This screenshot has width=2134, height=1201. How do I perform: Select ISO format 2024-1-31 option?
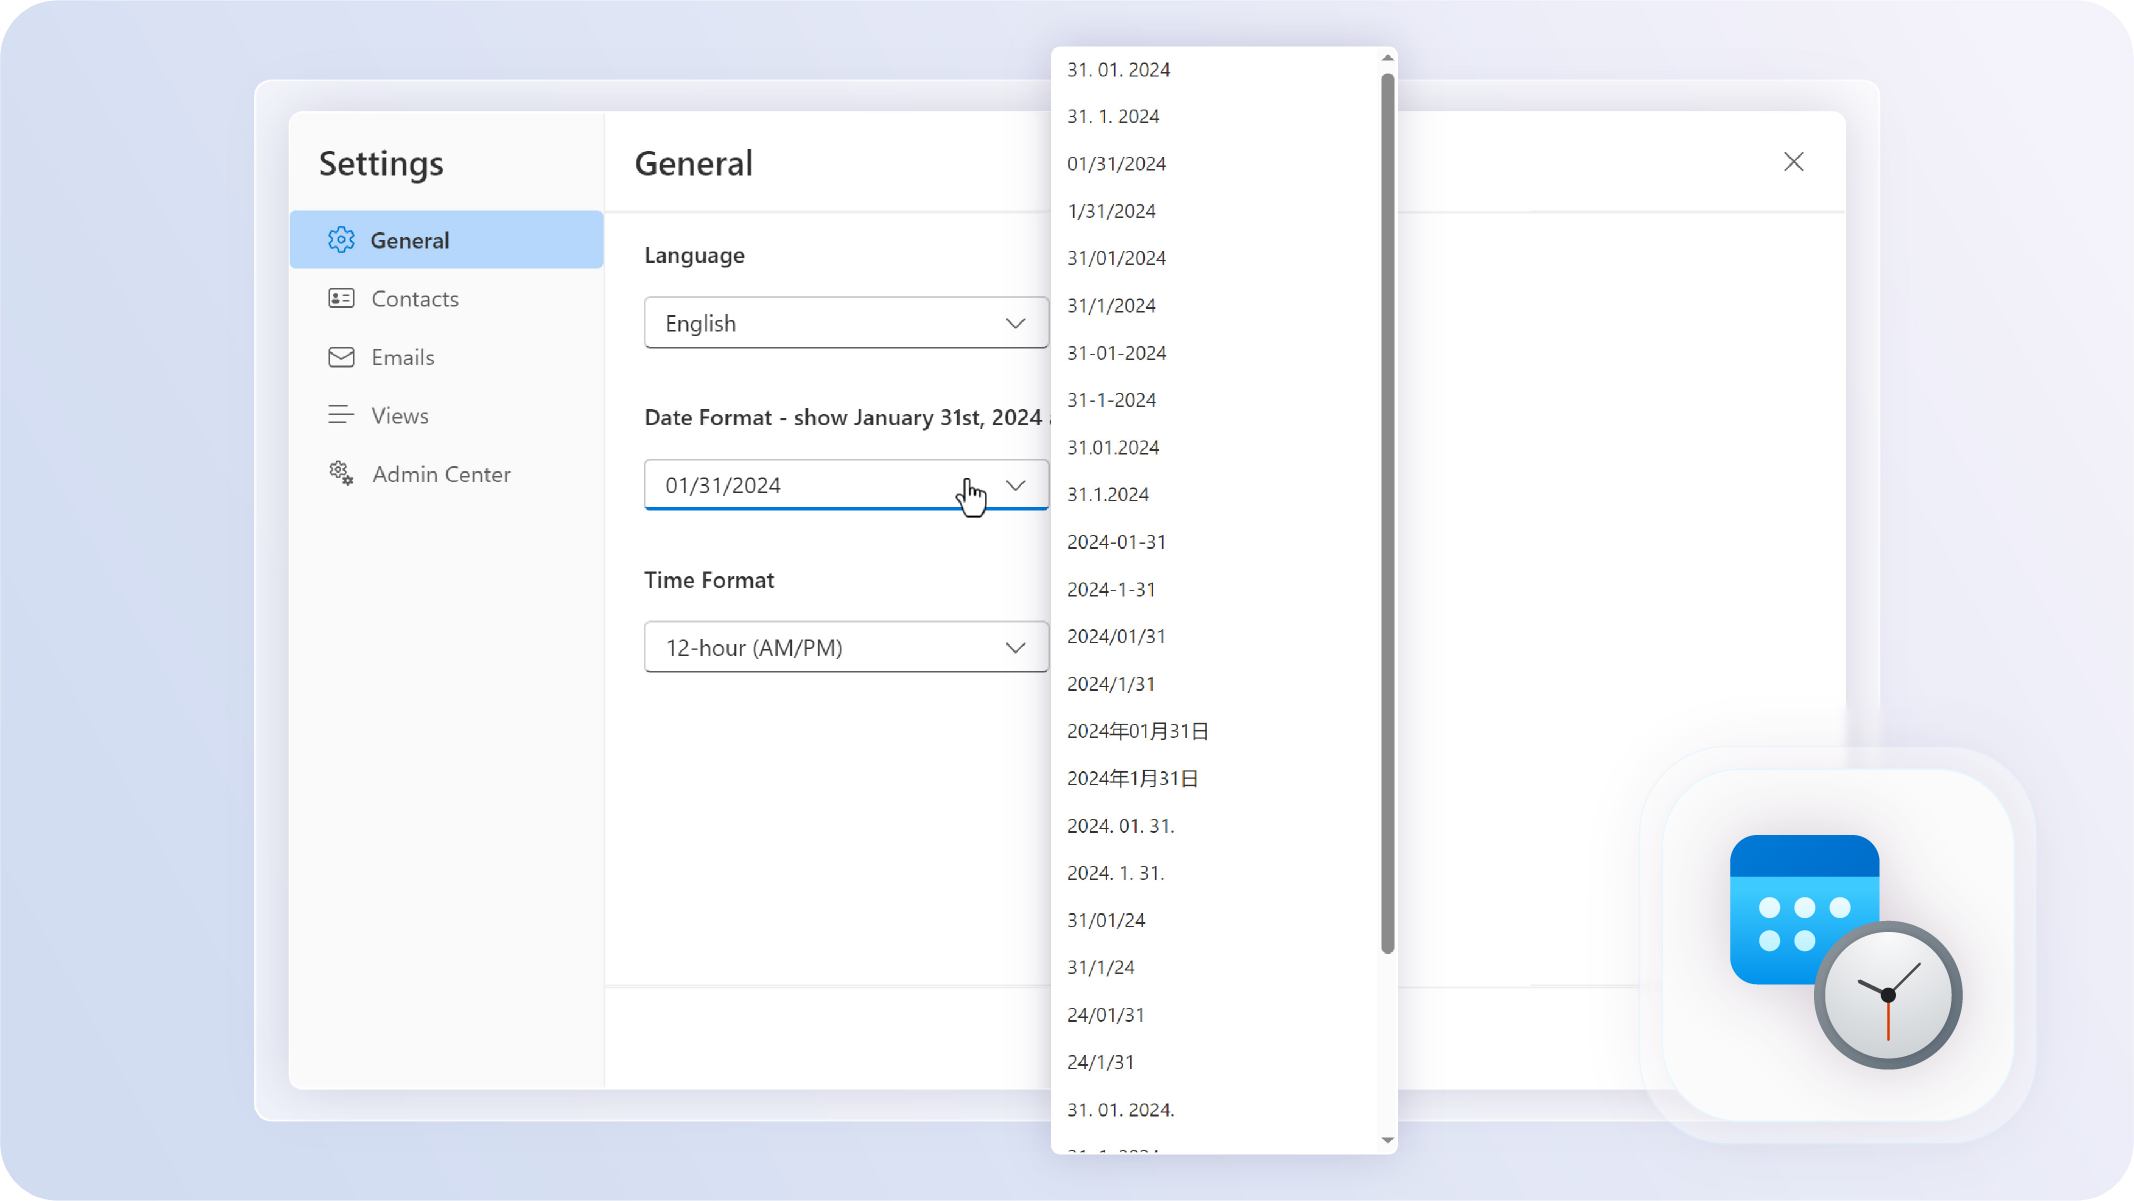1111,588
